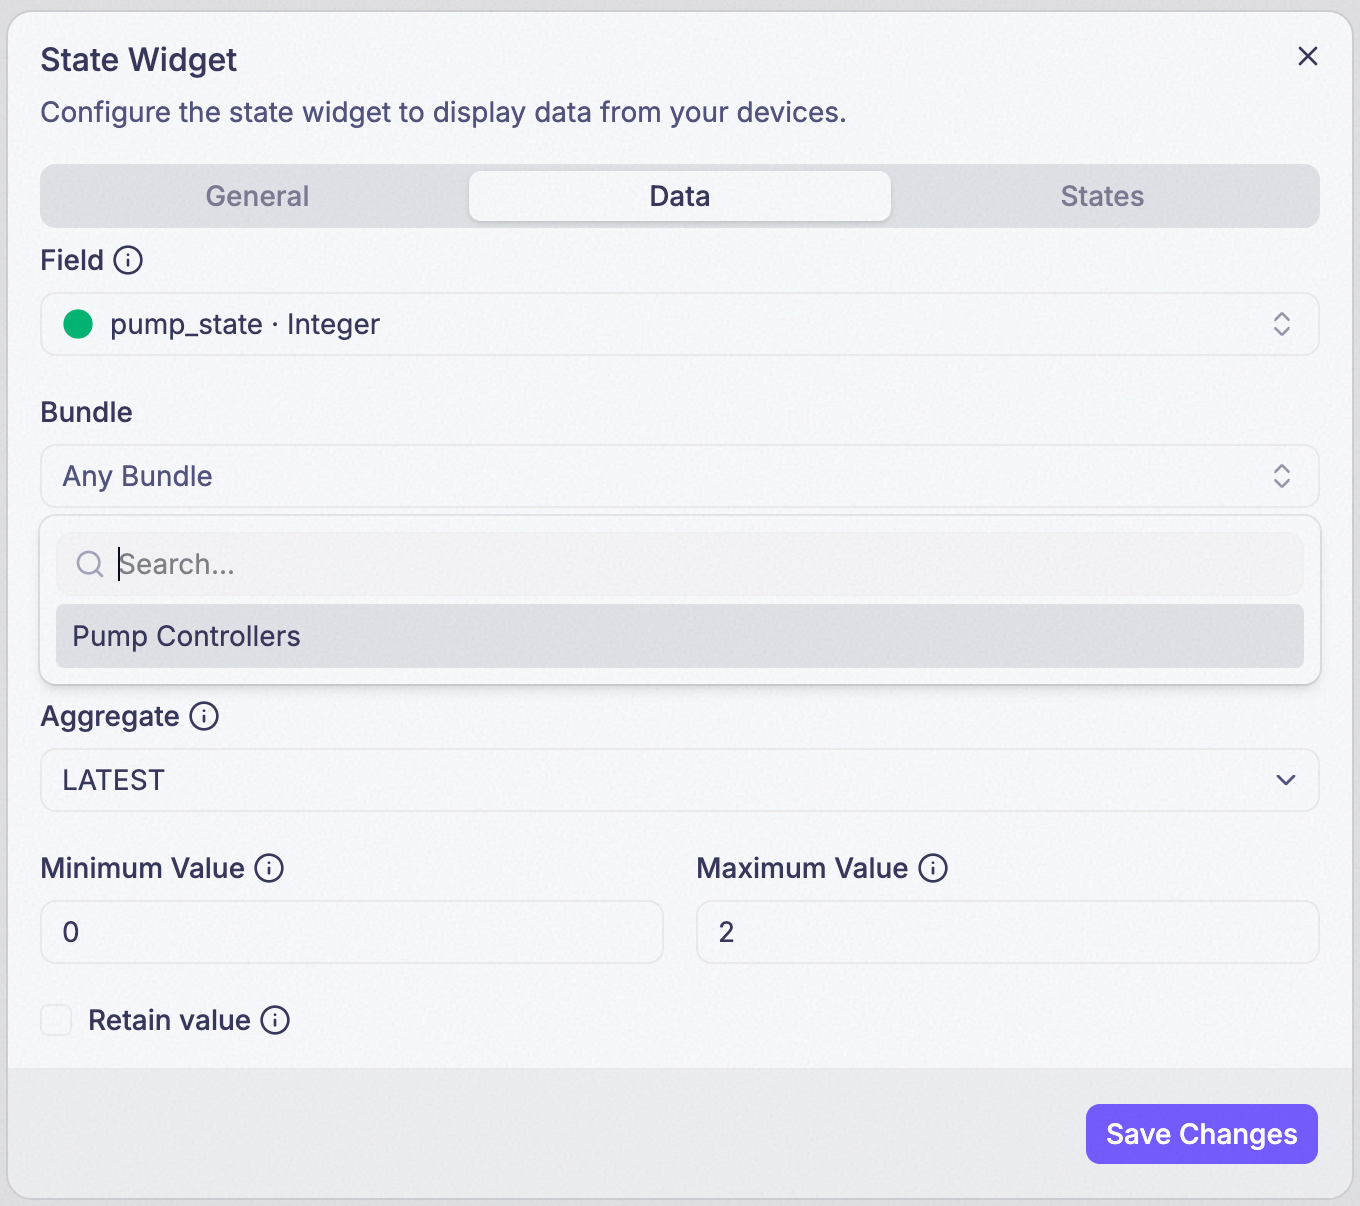The width and height of the screenshot is (1360, 1206).
Task: Expand the LATEST aggregate dropdown
Action: pos(680,780)
